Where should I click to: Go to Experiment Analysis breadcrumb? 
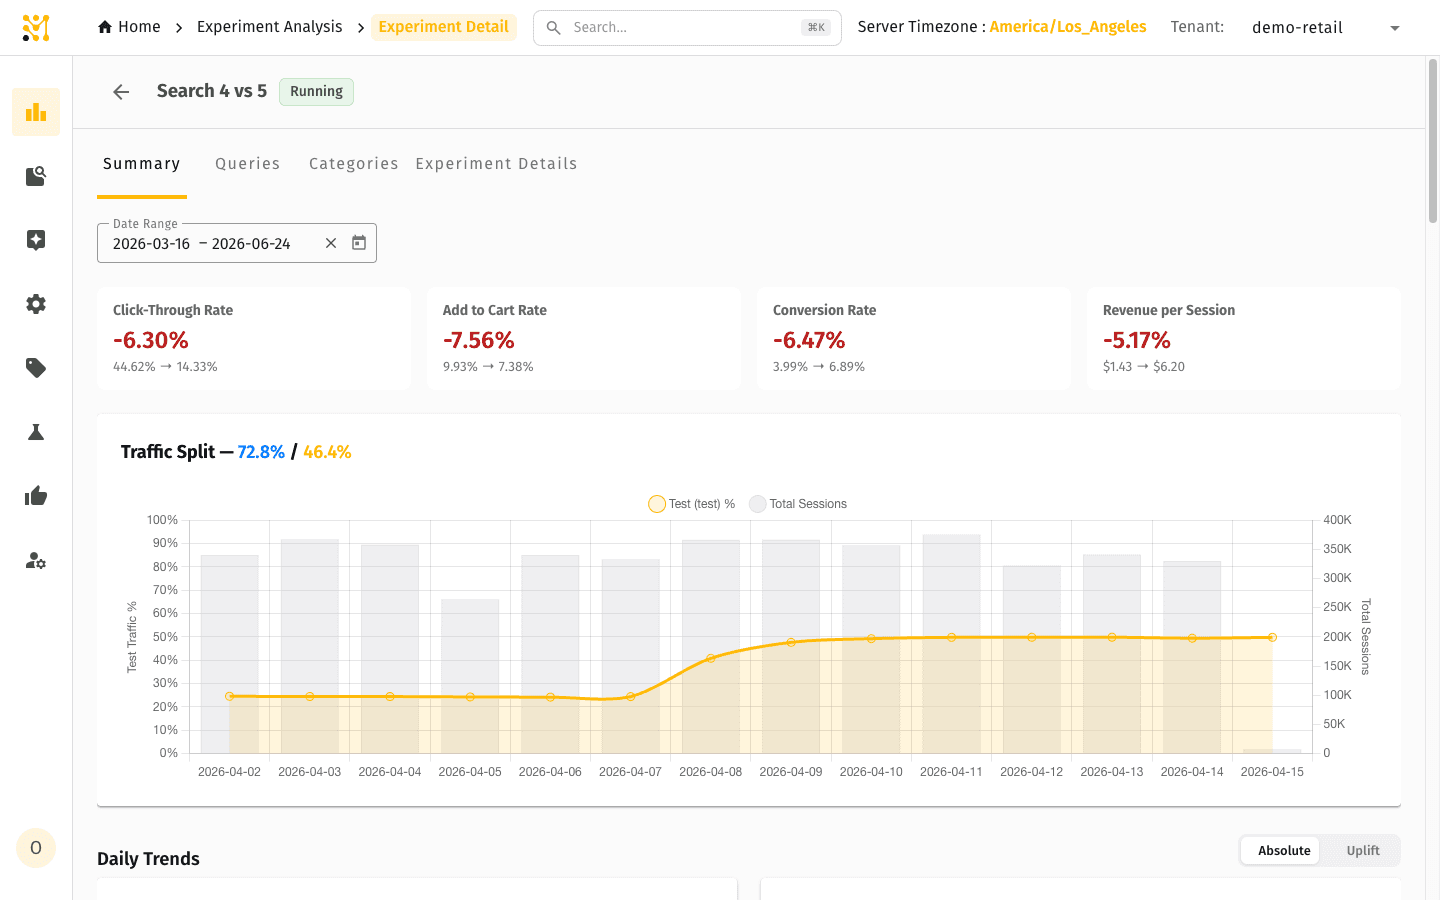(270, 27)
